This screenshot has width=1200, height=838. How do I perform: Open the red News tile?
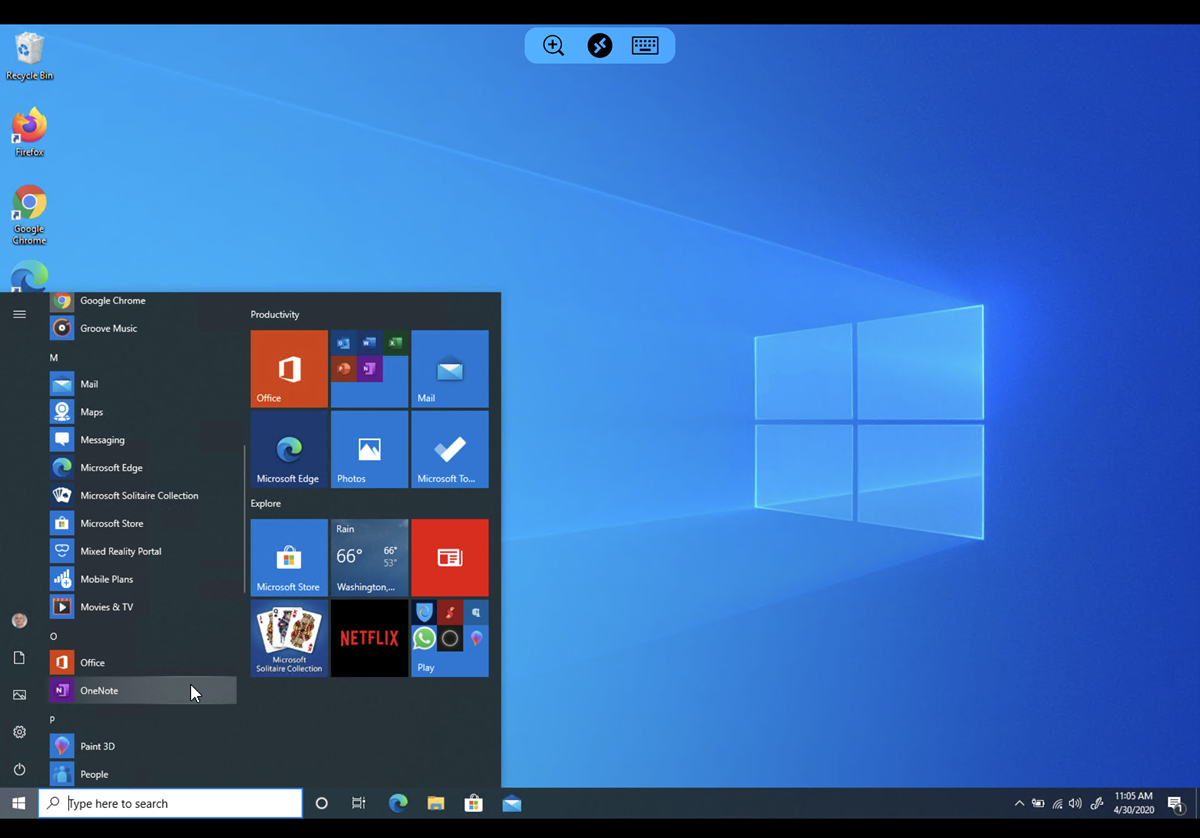click(x=450, y=558)
